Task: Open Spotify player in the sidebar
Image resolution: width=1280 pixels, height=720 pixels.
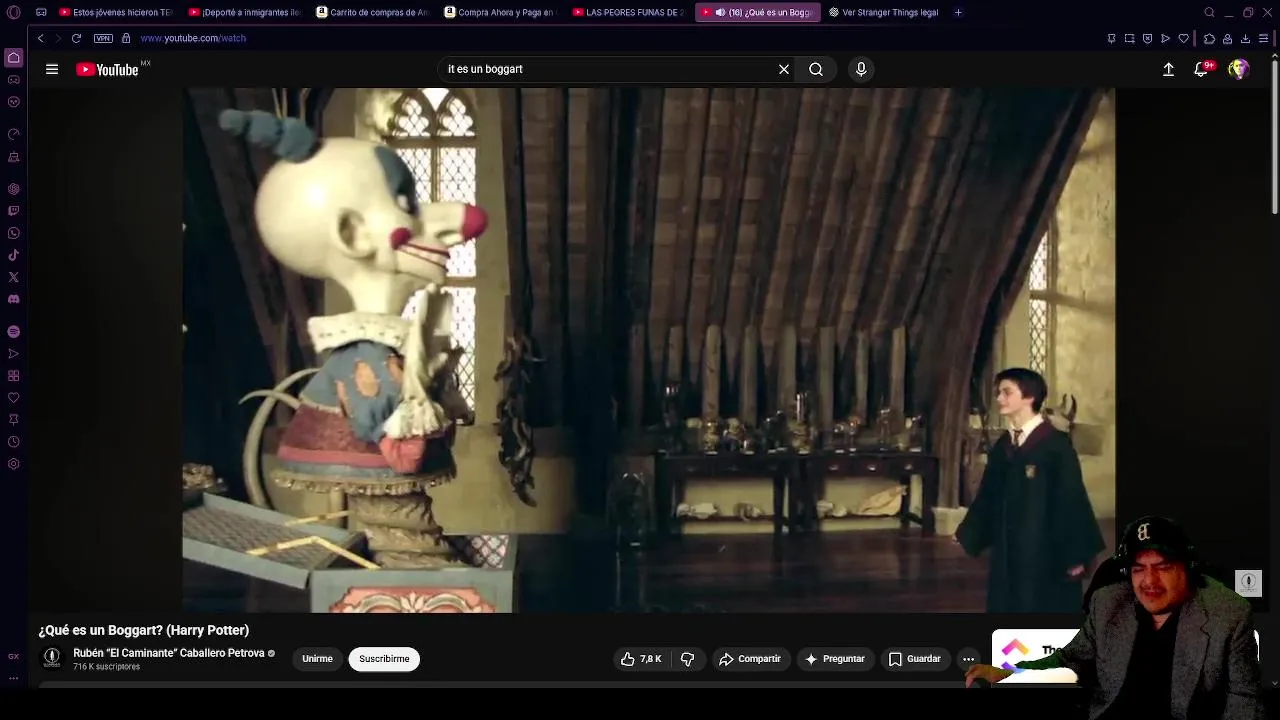Action: pos(13,331)
